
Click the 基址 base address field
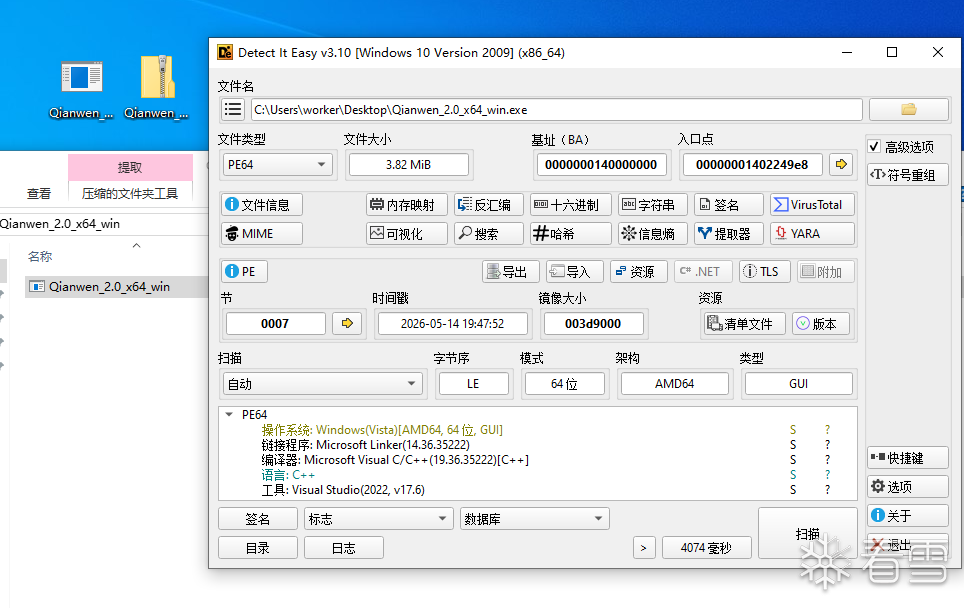(601, 164)
